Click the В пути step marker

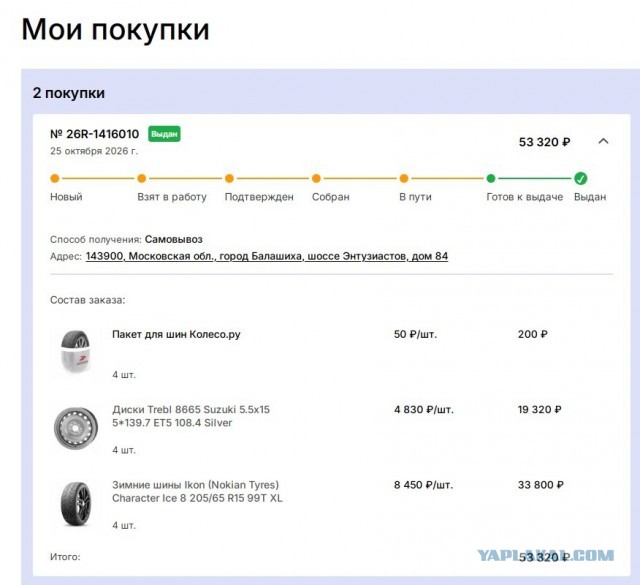pos(404,178)
